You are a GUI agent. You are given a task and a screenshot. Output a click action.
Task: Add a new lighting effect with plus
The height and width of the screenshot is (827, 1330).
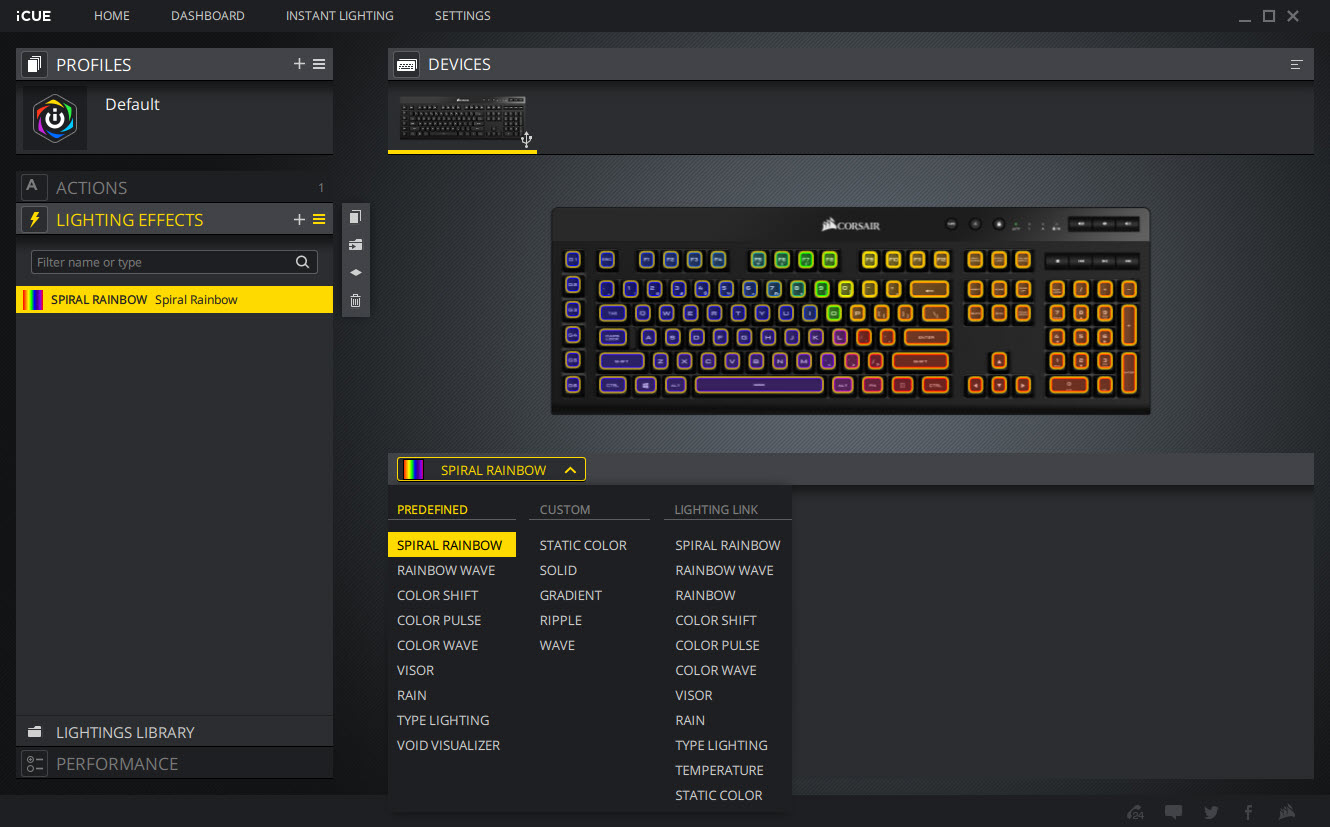(299, 219)
